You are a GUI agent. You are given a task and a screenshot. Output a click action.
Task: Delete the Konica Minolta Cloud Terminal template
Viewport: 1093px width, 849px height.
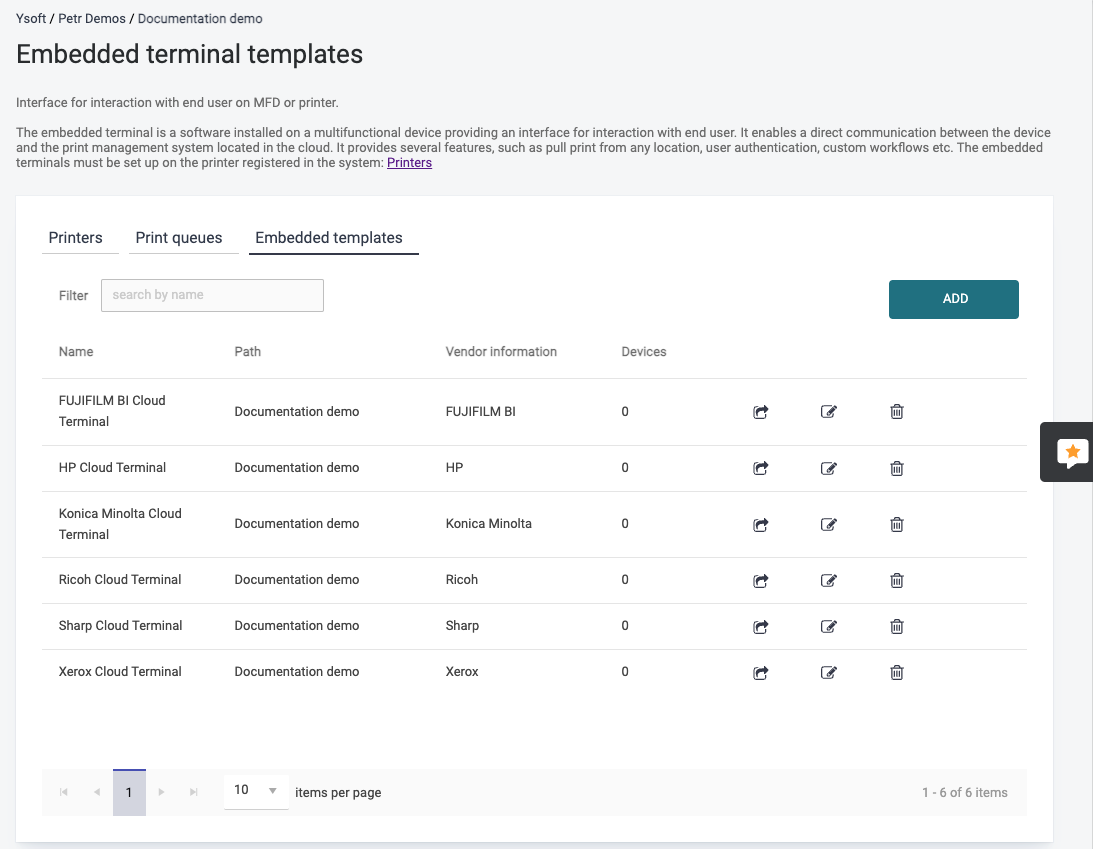coord(897,524)
